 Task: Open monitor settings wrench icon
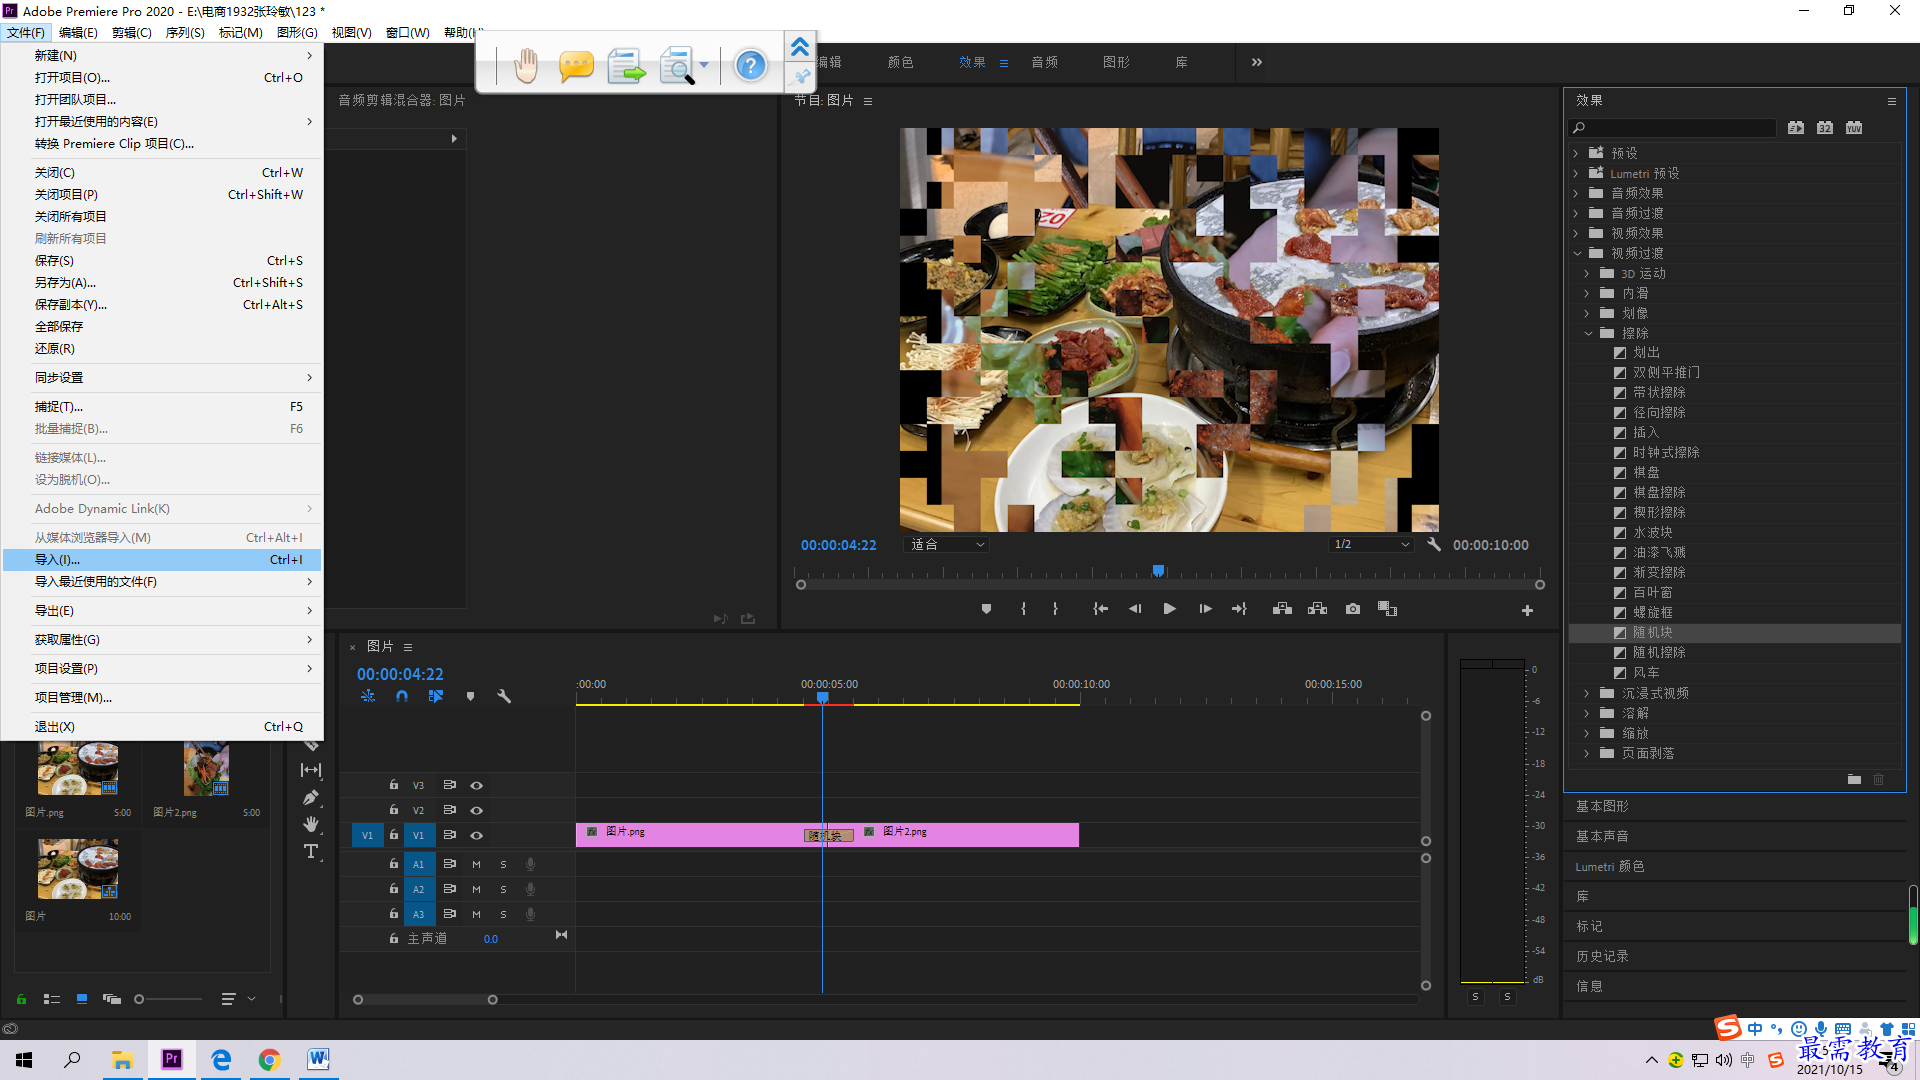(1434, 545)
